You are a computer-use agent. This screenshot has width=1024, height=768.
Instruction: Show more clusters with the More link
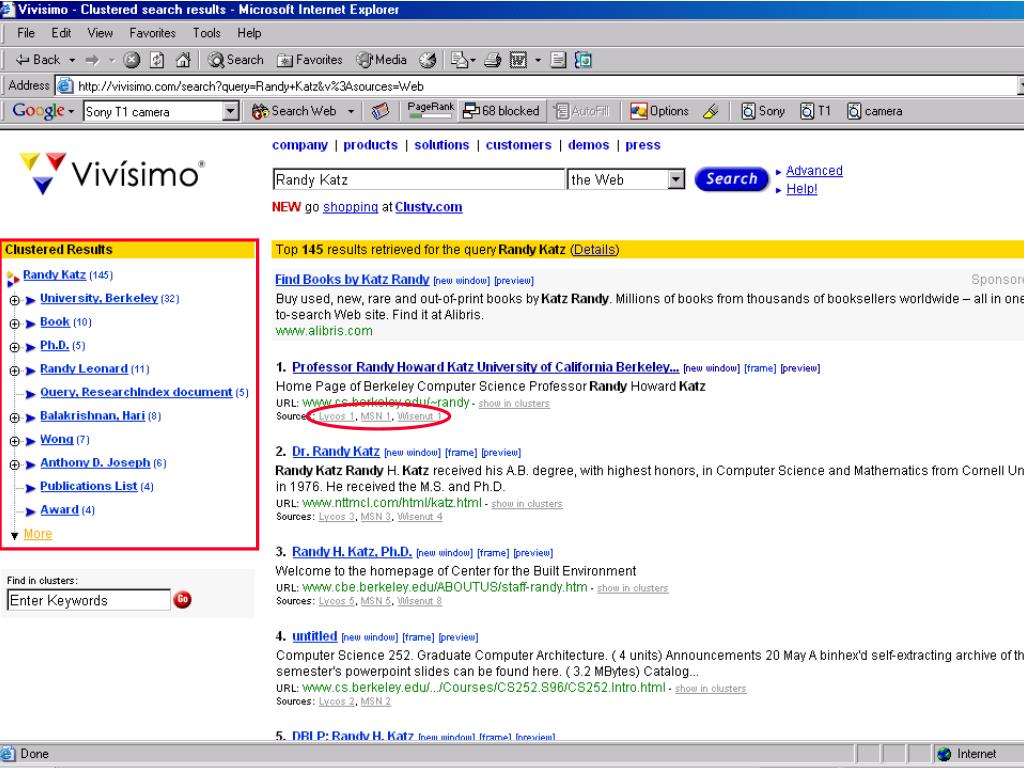click(x=38, y=534)
